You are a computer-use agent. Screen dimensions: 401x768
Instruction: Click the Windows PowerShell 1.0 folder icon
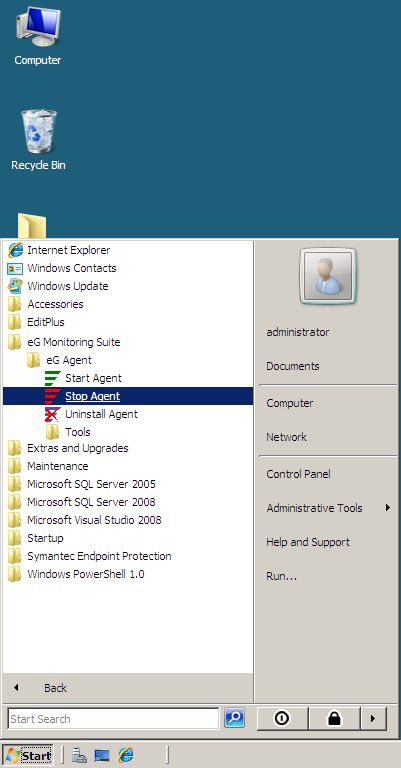click(x=15, y=574)
